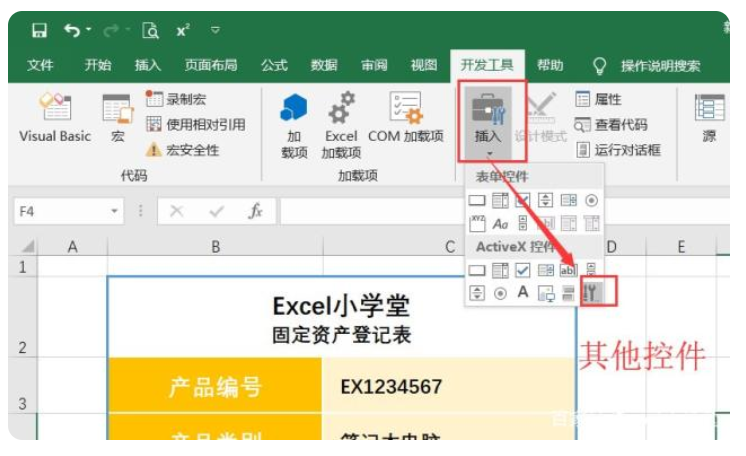Insert form control Label Aa

[x=500, y=223]
